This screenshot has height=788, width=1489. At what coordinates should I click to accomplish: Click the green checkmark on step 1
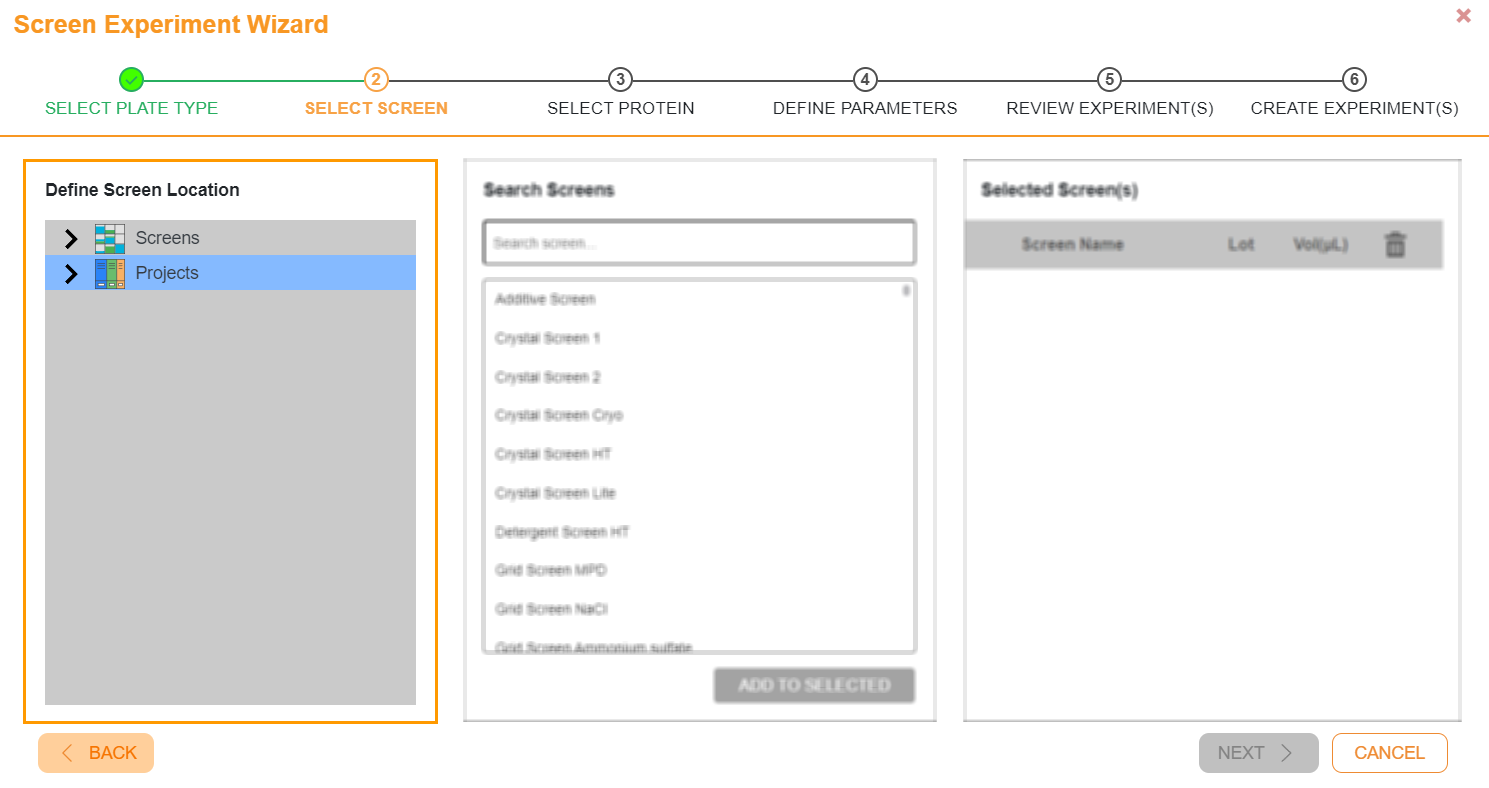click(x=131, y=80)
